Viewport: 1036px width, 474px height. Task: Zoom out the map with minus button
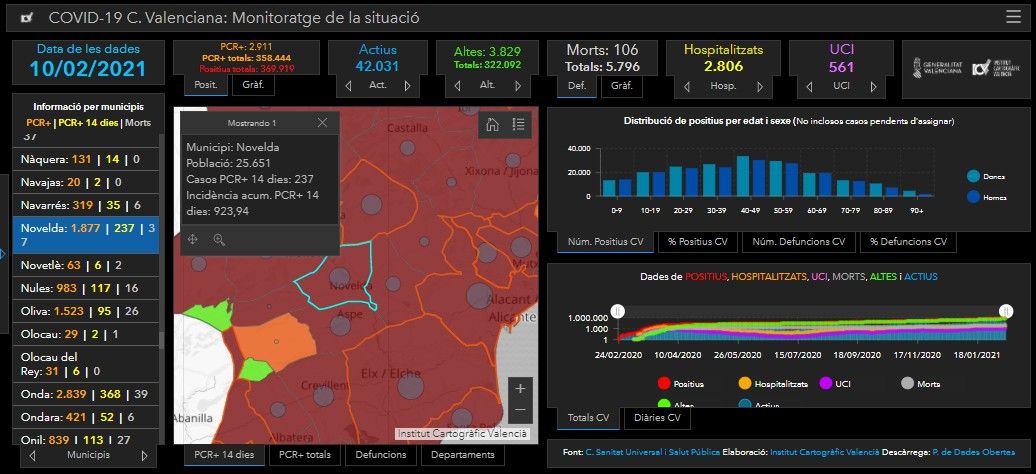pos(519,410)
